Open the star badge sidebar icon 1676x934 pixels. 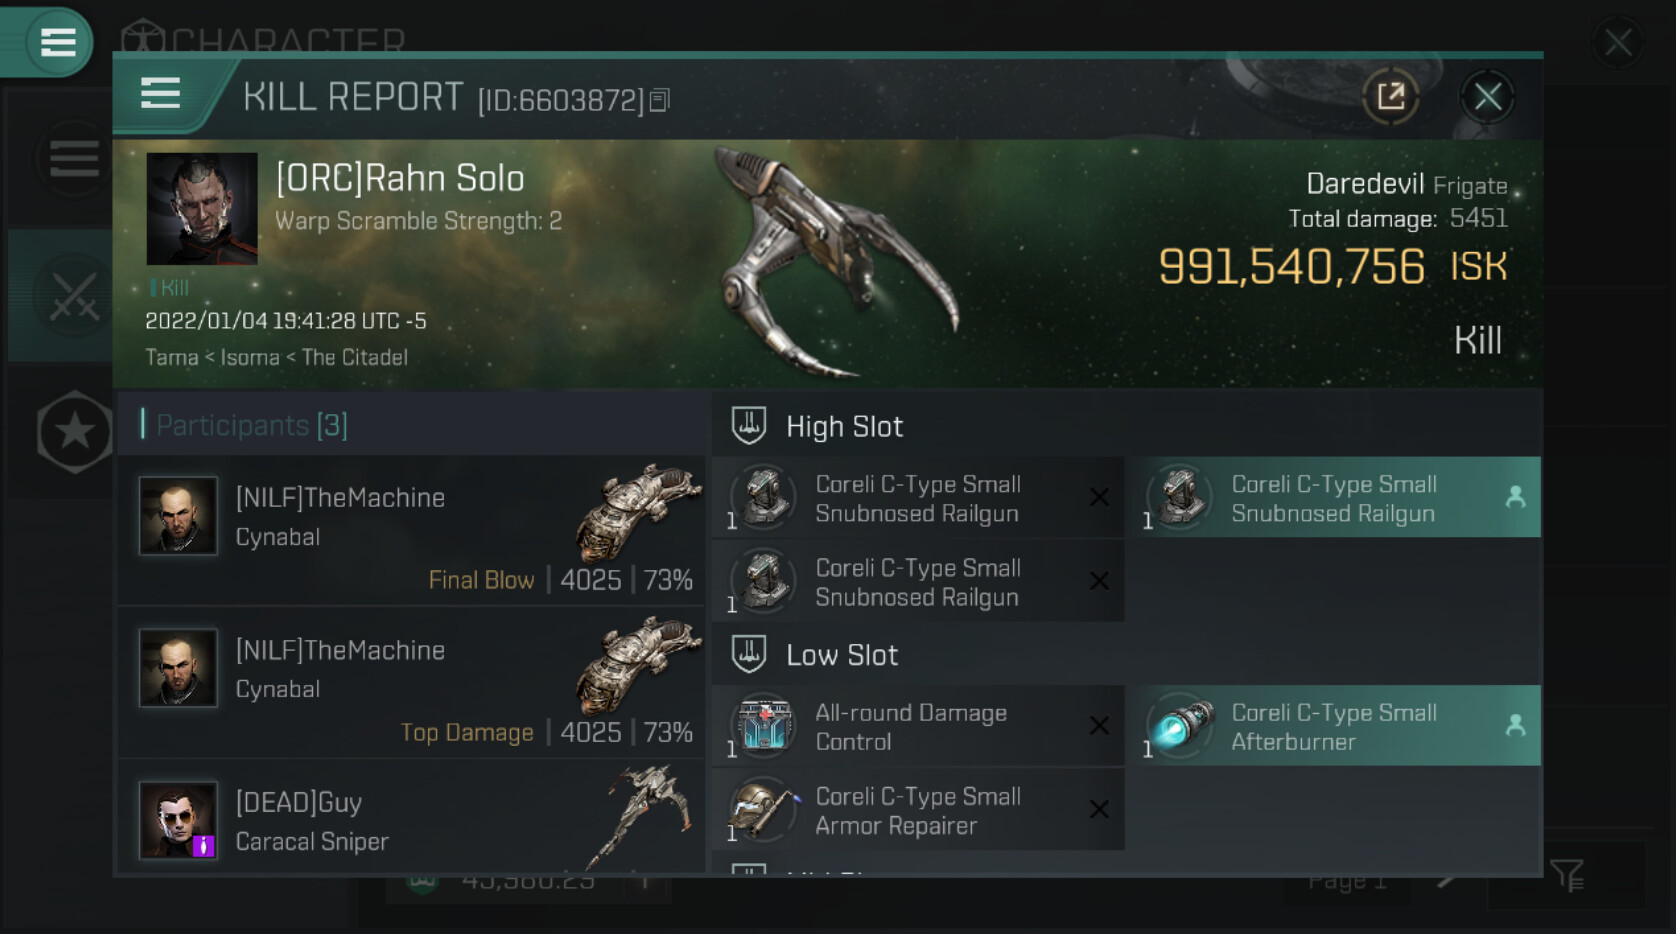(74, 432)
